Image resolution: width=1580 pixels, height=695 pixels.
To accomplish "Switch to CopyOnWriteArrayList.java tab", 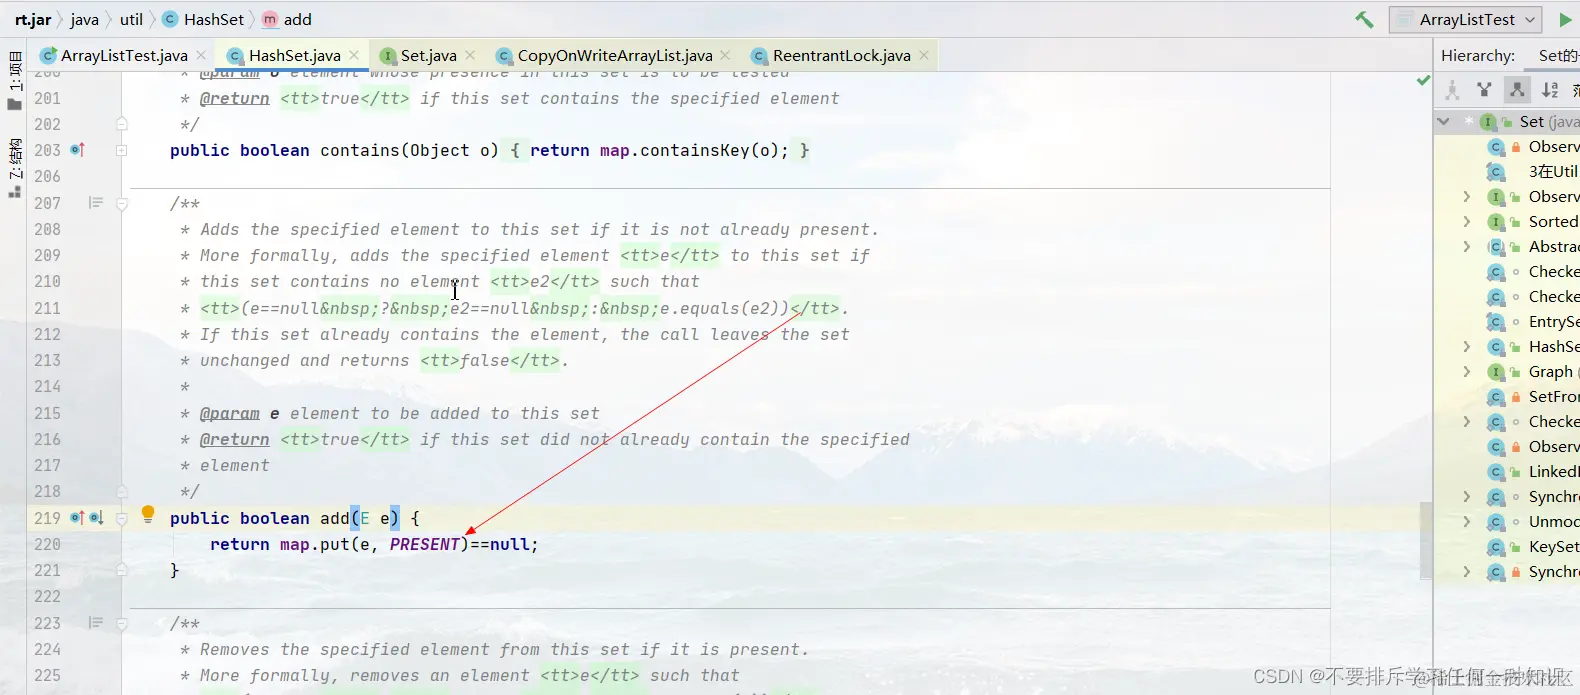I will 615,55.
